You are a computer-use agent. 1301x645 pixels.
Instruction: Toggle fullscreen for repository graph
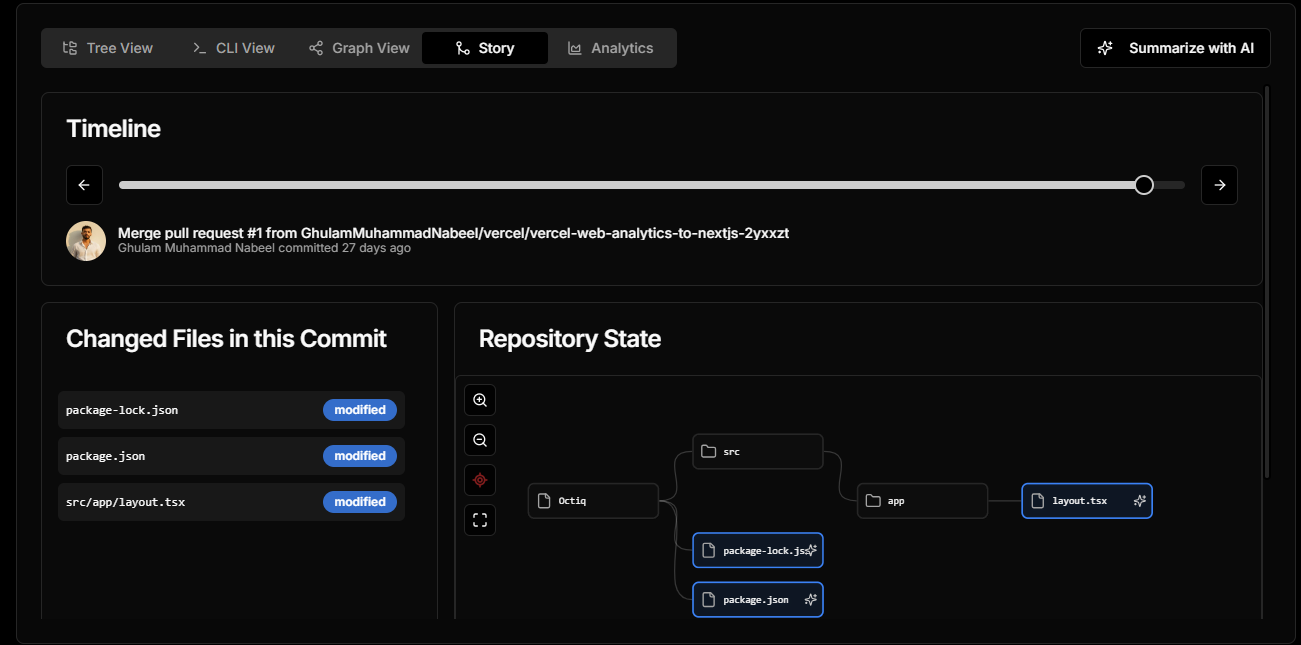point(480,520)
